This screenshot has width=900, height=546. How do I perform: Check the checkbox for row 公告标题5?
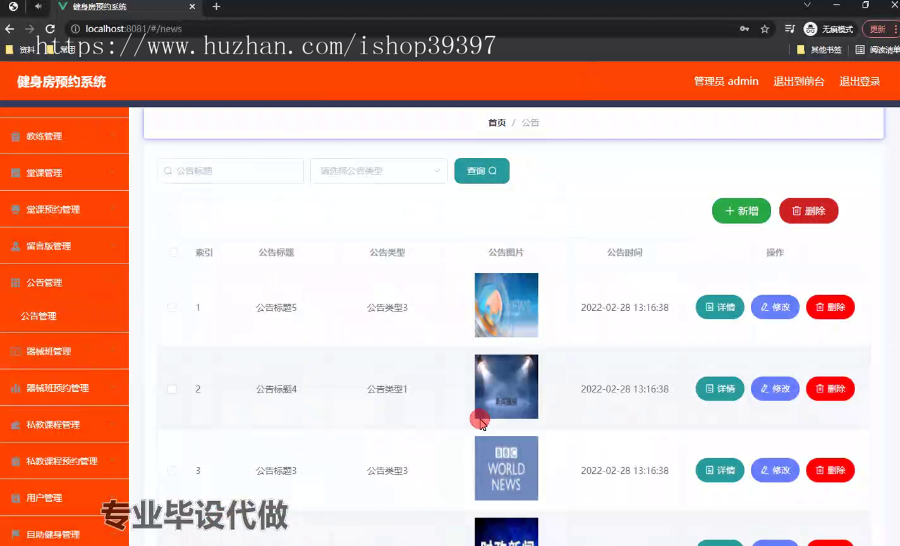click(x=172, y=307)
